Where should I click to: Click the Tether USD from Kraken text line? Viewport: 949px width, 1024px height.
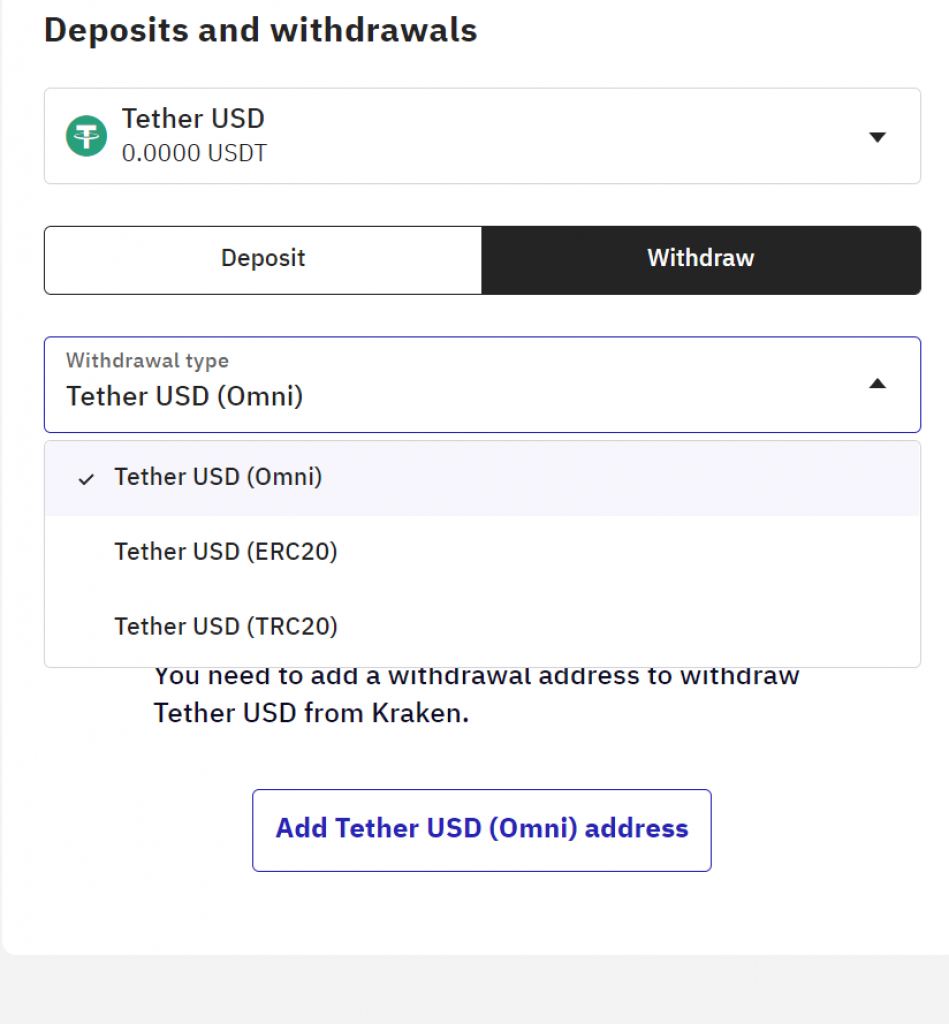click(311, 713)
